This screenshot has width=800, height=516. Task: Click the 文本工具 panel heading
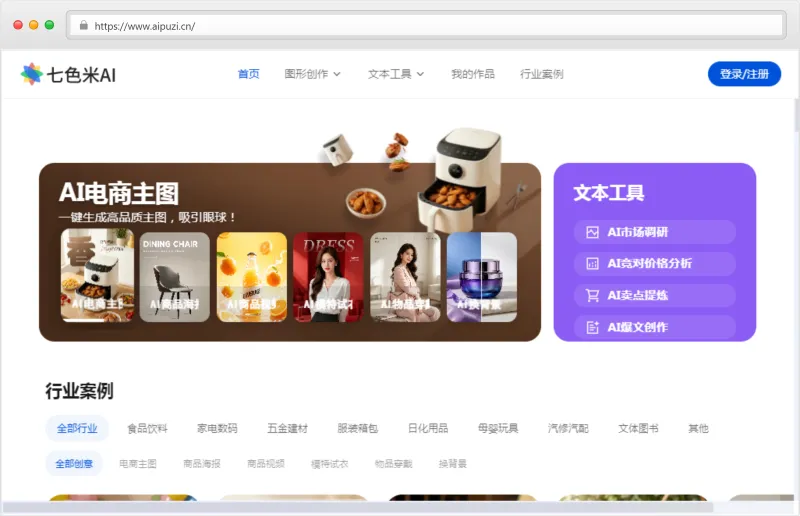click(609, 193)
